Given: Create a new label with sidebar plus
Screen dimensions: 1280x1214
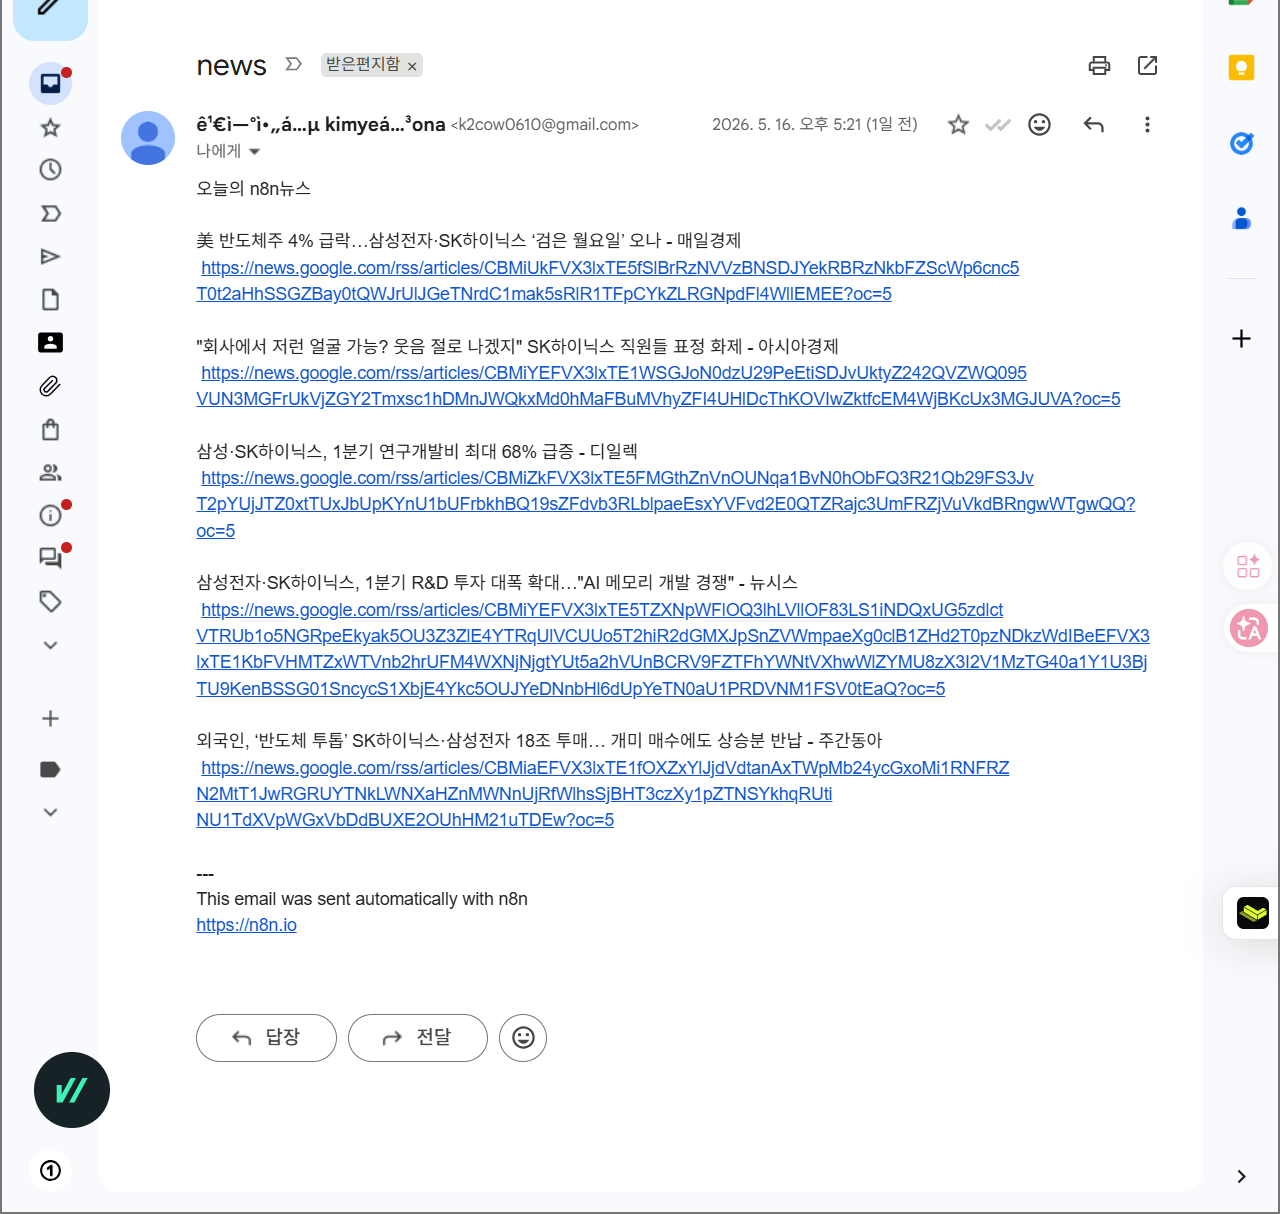Looking at the screenshot, I should (x=51, y=719).
